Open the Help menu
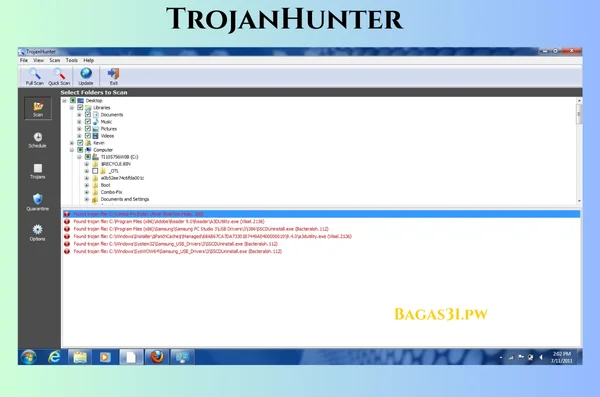600x397 pixels. pos(88,60)
